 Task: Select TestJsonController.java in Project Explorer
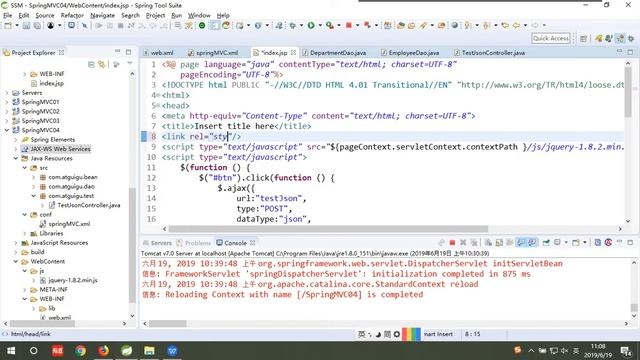tap(89, 205)
